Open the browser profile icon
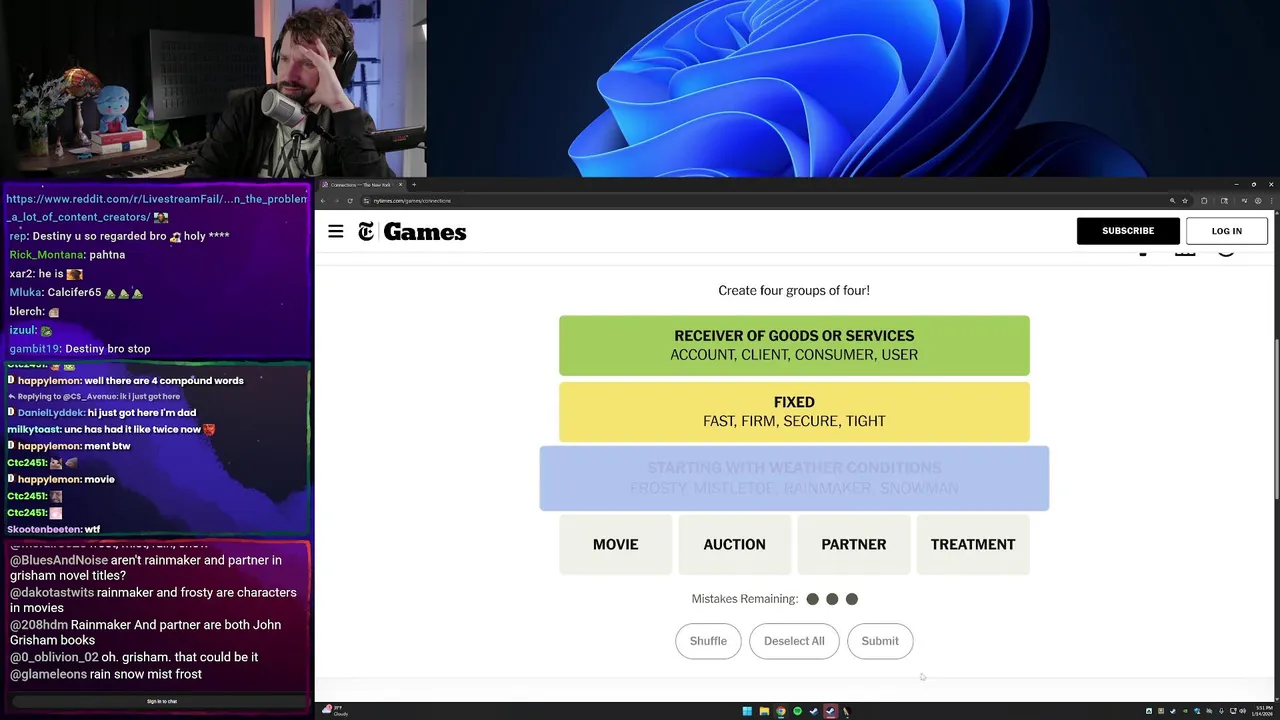The image size is (1280, 720). (1258, 200)
